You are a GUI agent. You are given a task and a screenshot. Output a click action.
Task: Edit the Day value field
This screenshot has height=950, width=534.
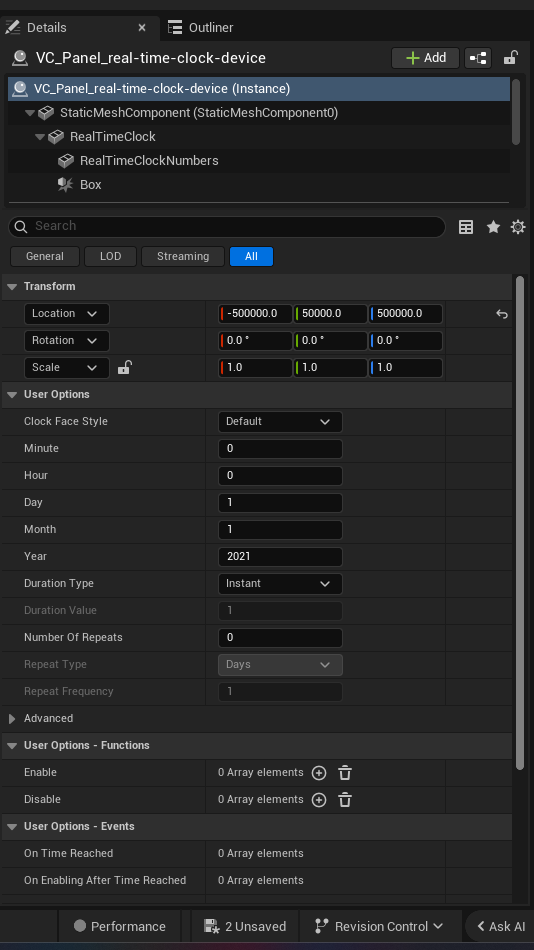pos(280,503)
